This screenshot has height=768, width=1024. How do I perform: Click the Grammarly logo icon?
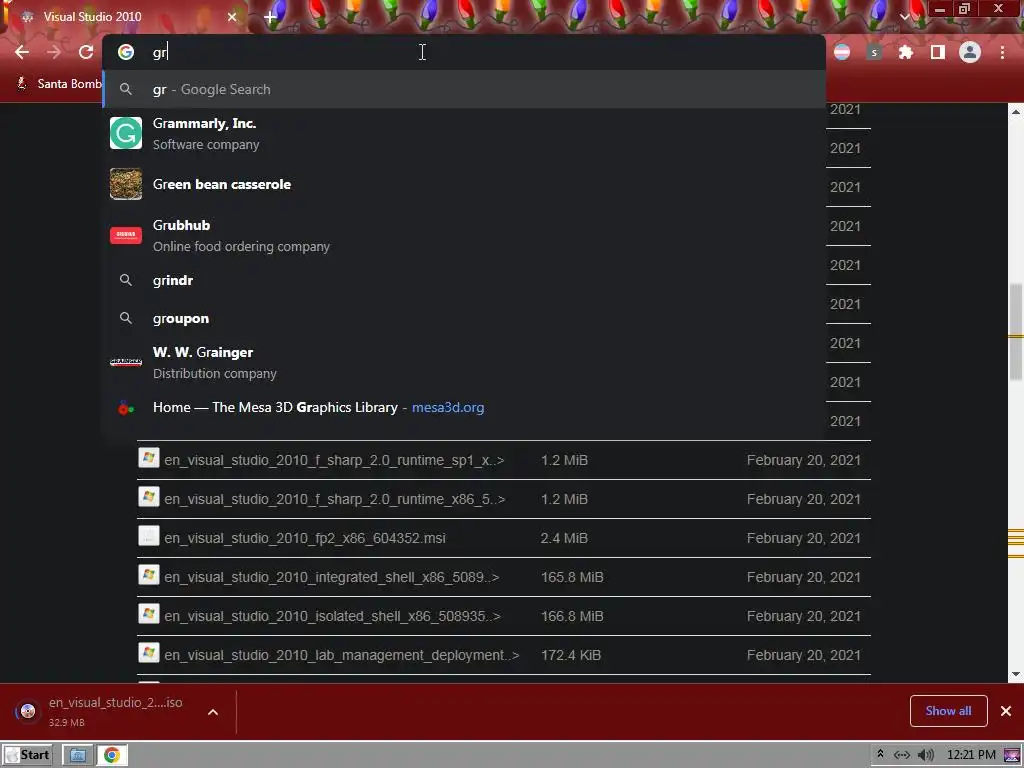tap(125, 133)
